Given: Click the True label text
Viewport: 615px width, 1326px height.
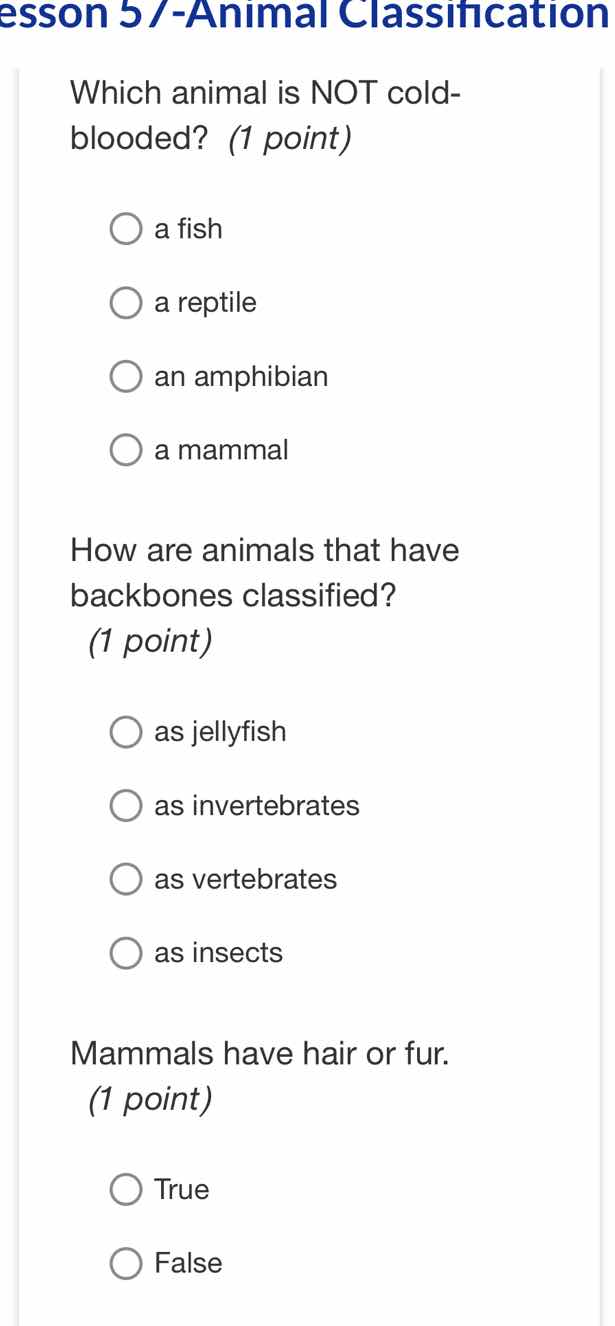Looking at the screenshot, I should click(181, 1189).
